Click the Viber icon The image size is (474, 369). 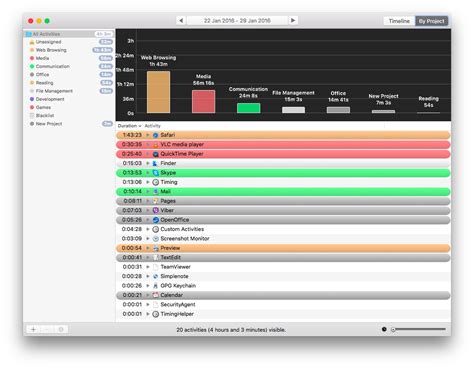[x=155, y=210]
